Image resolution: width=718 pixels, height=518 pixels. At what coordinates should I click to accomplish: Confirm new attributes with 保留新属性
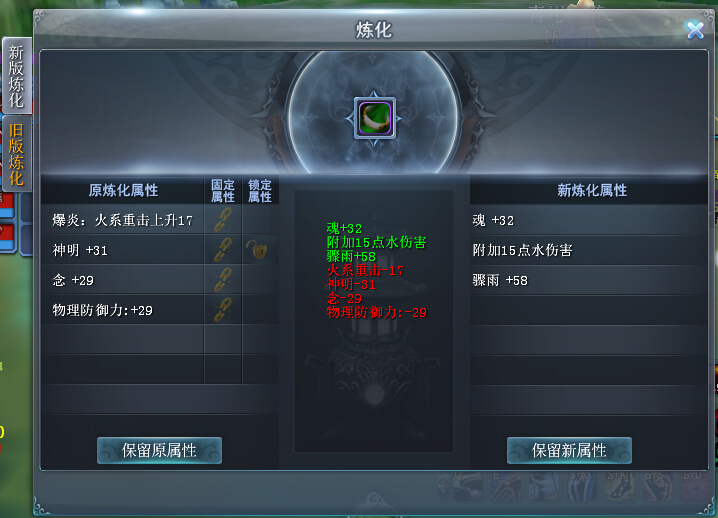pos(569,450)
